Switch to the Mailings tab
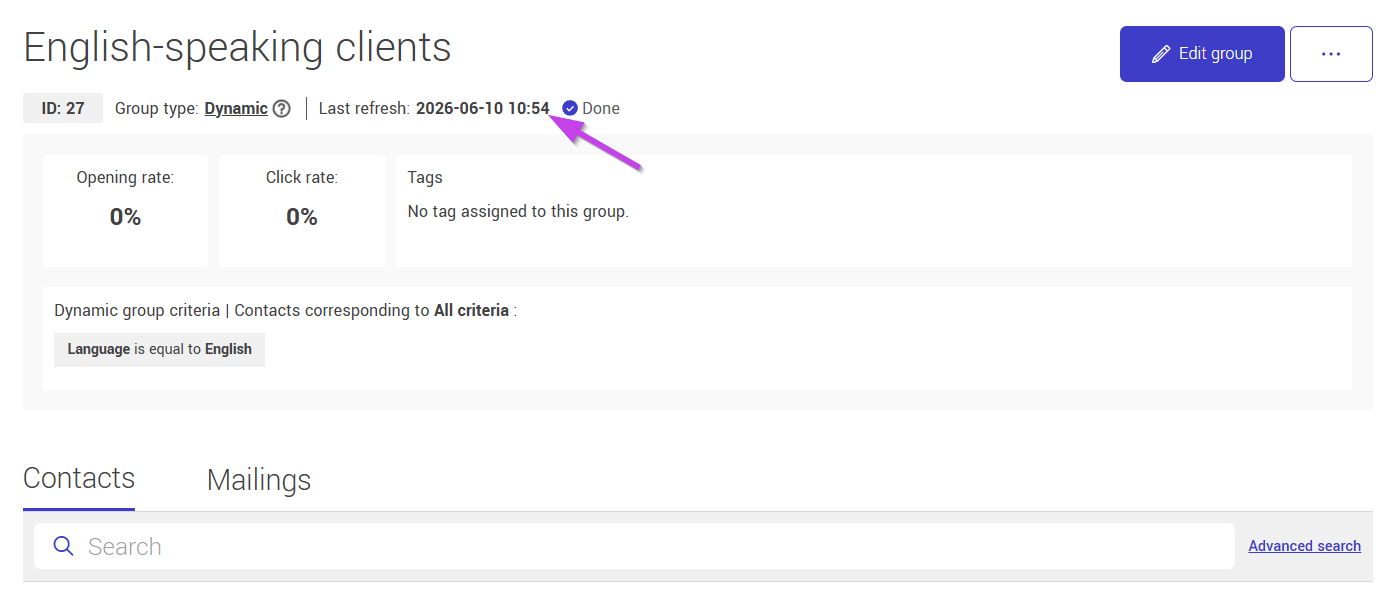The height and width of the screenshot is (600, 1391). (x=259, y=480)
